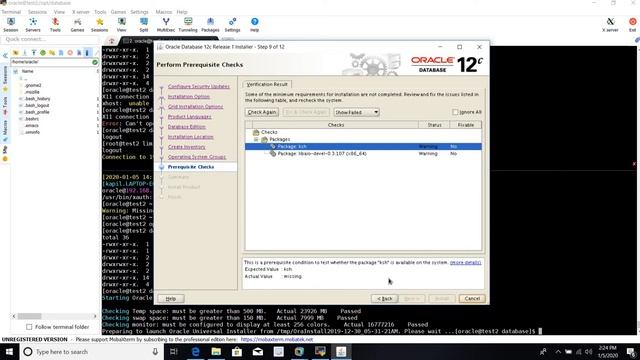Click the Help button in the installer
Screen dimensions: 640x360
pos(171,299)
